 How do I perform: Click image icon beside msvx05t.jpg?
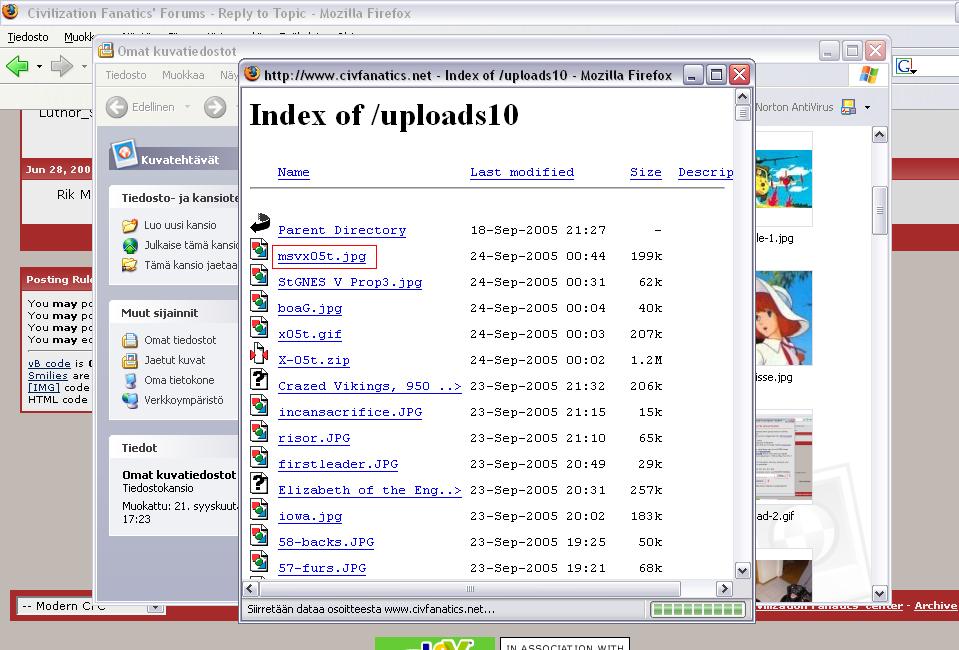tap(259, 249)
